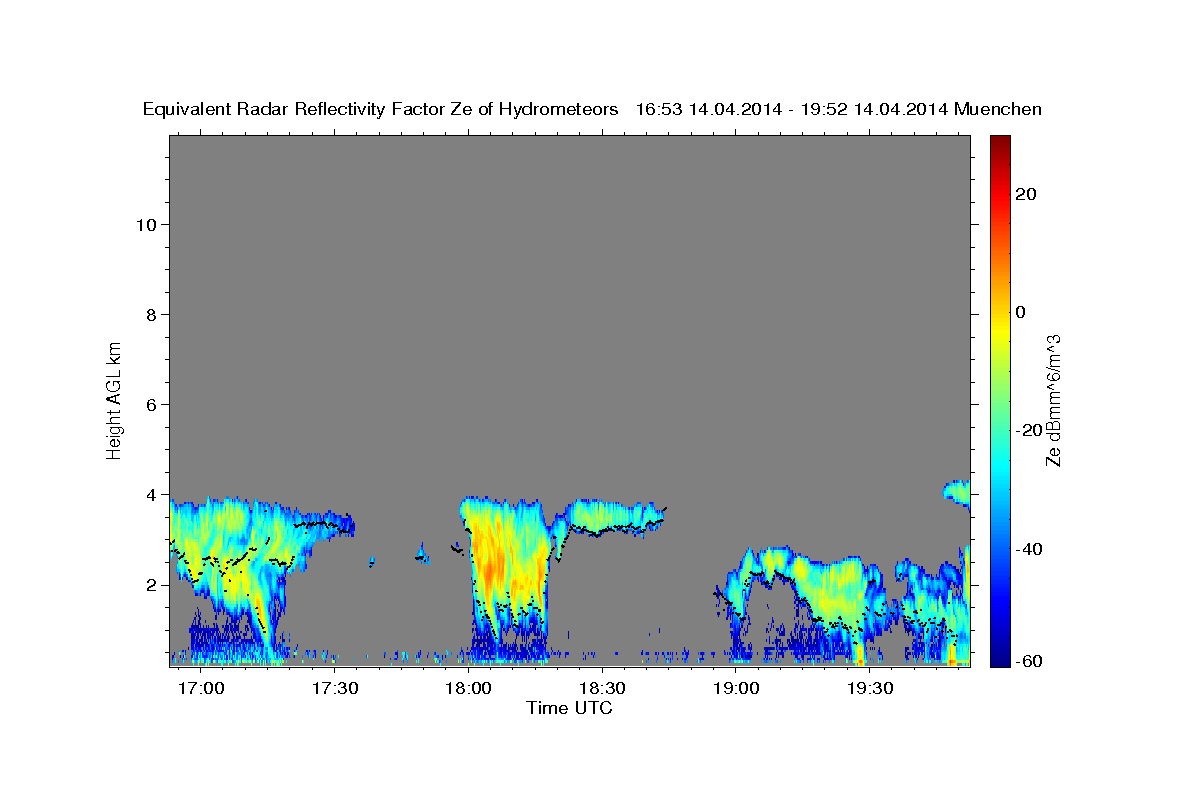The width and height of the screenshot is (1200, 800).
Task: Click the colorbar '0' tick label
Action: pos(1020,312)
